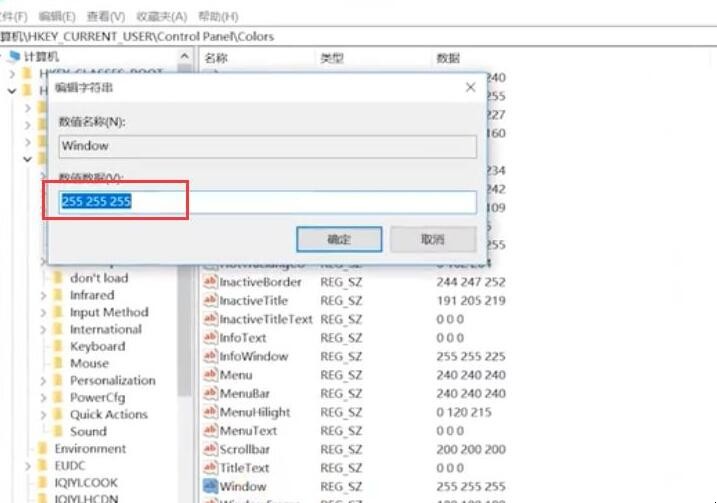The height and width of the screenshot is (503, 717).
Task: Select the Environment folder icon
Action: (43, 449)
